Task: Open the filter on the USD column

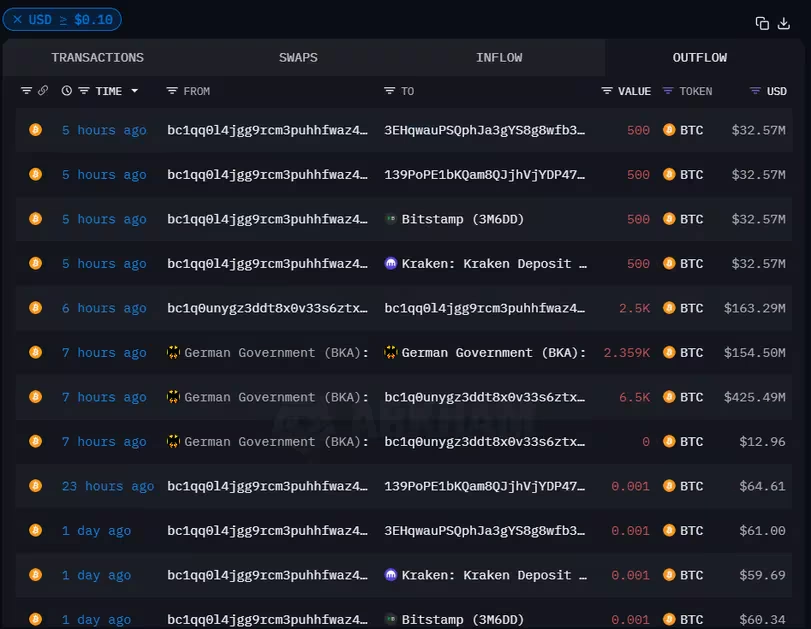Action: tap(755, 91)
